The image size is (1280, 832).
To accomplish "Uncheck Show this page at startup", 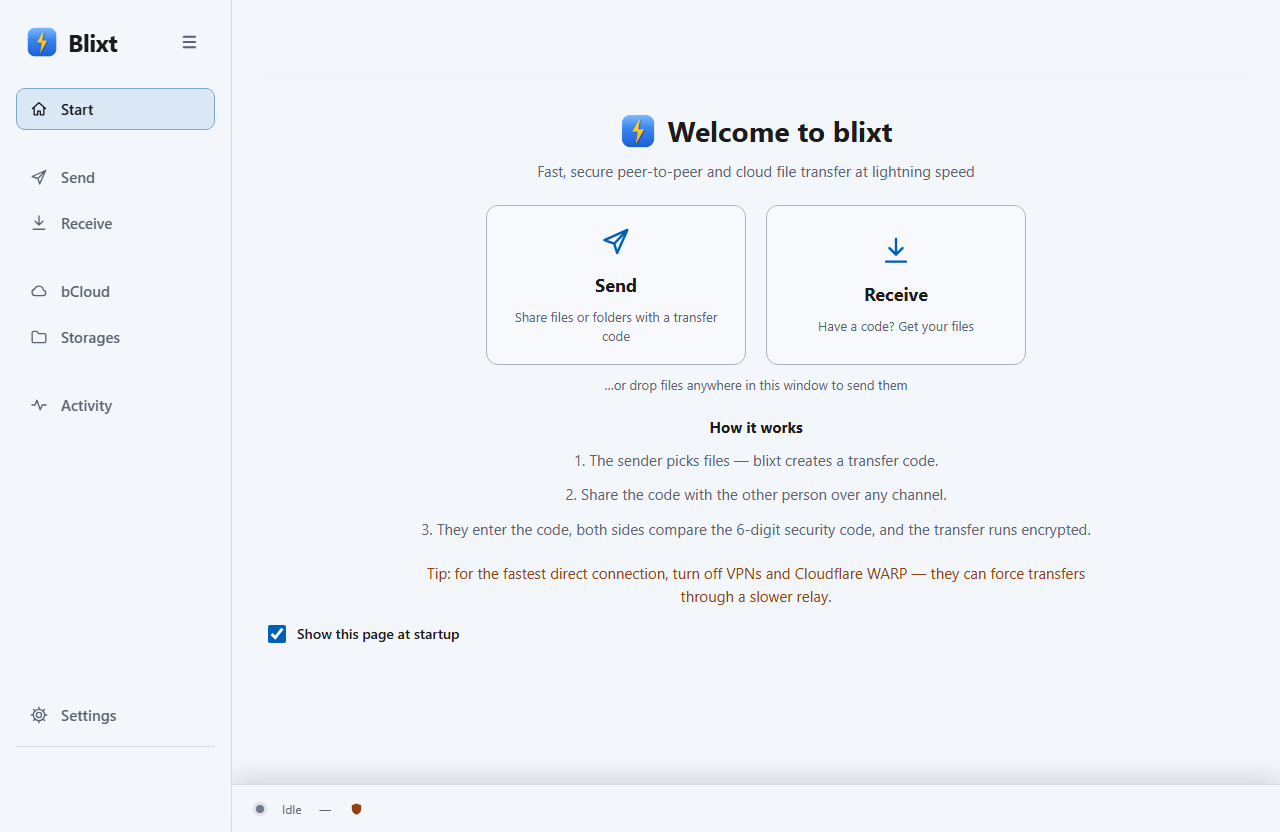I will point(277,634).
